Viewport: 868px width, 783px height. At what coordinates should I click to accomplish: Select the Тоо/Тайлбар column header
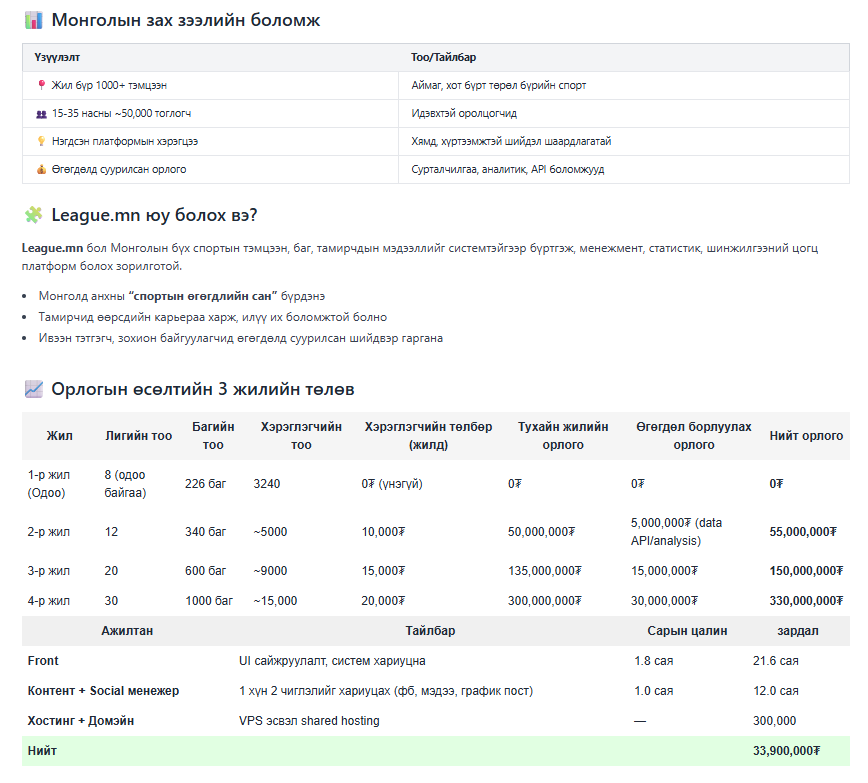443,58
